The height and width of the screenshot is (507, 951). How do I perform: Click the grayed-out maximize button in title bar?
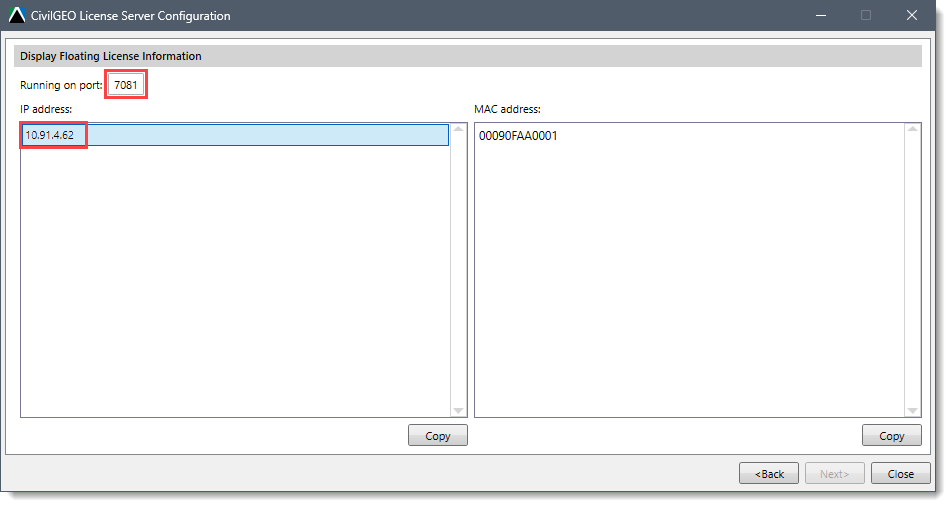[866, 15]
